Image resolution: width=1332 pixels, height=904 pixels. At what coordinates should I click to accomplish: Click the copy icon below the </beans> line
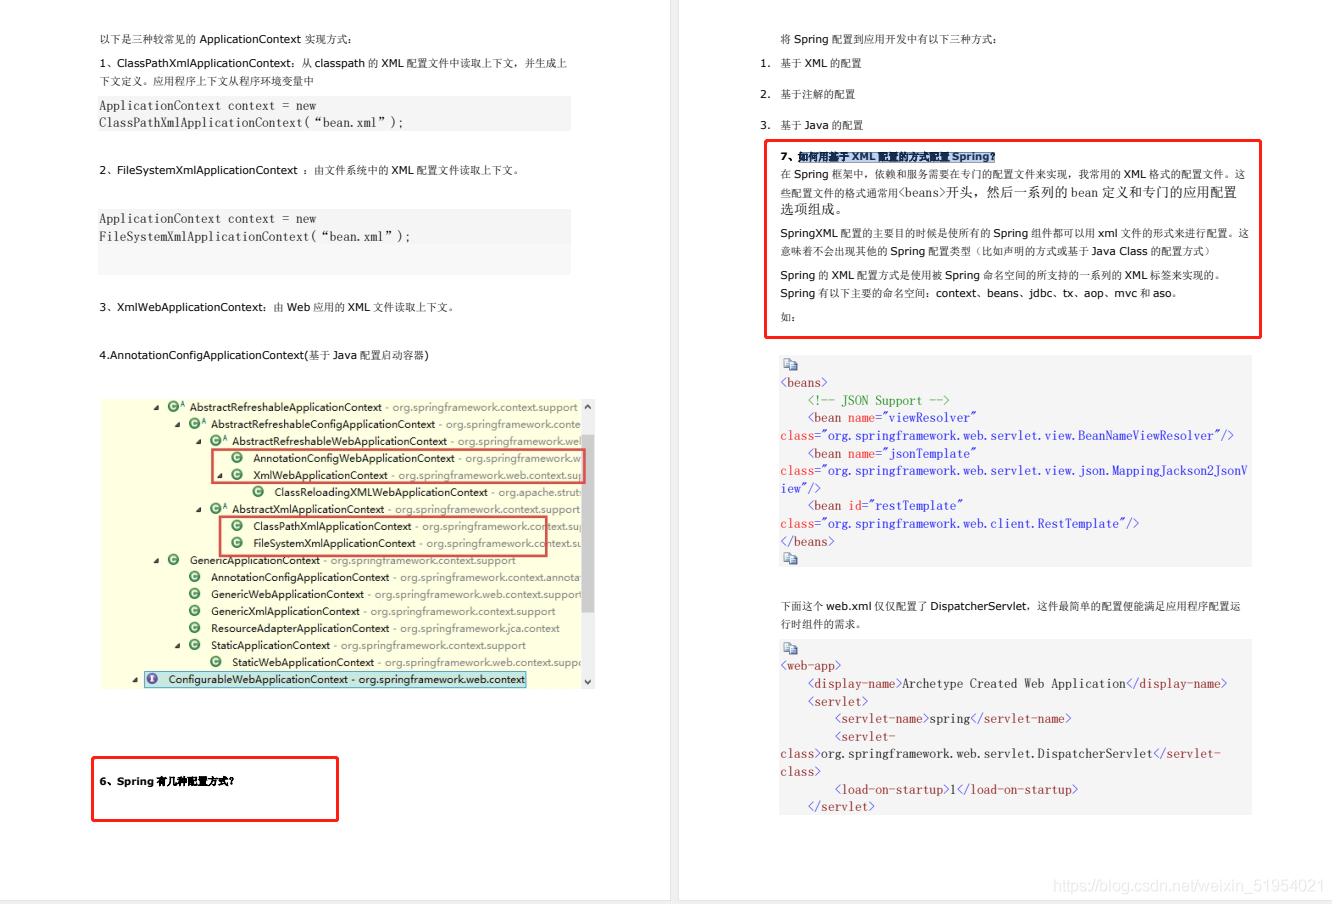tap(790, 559)
